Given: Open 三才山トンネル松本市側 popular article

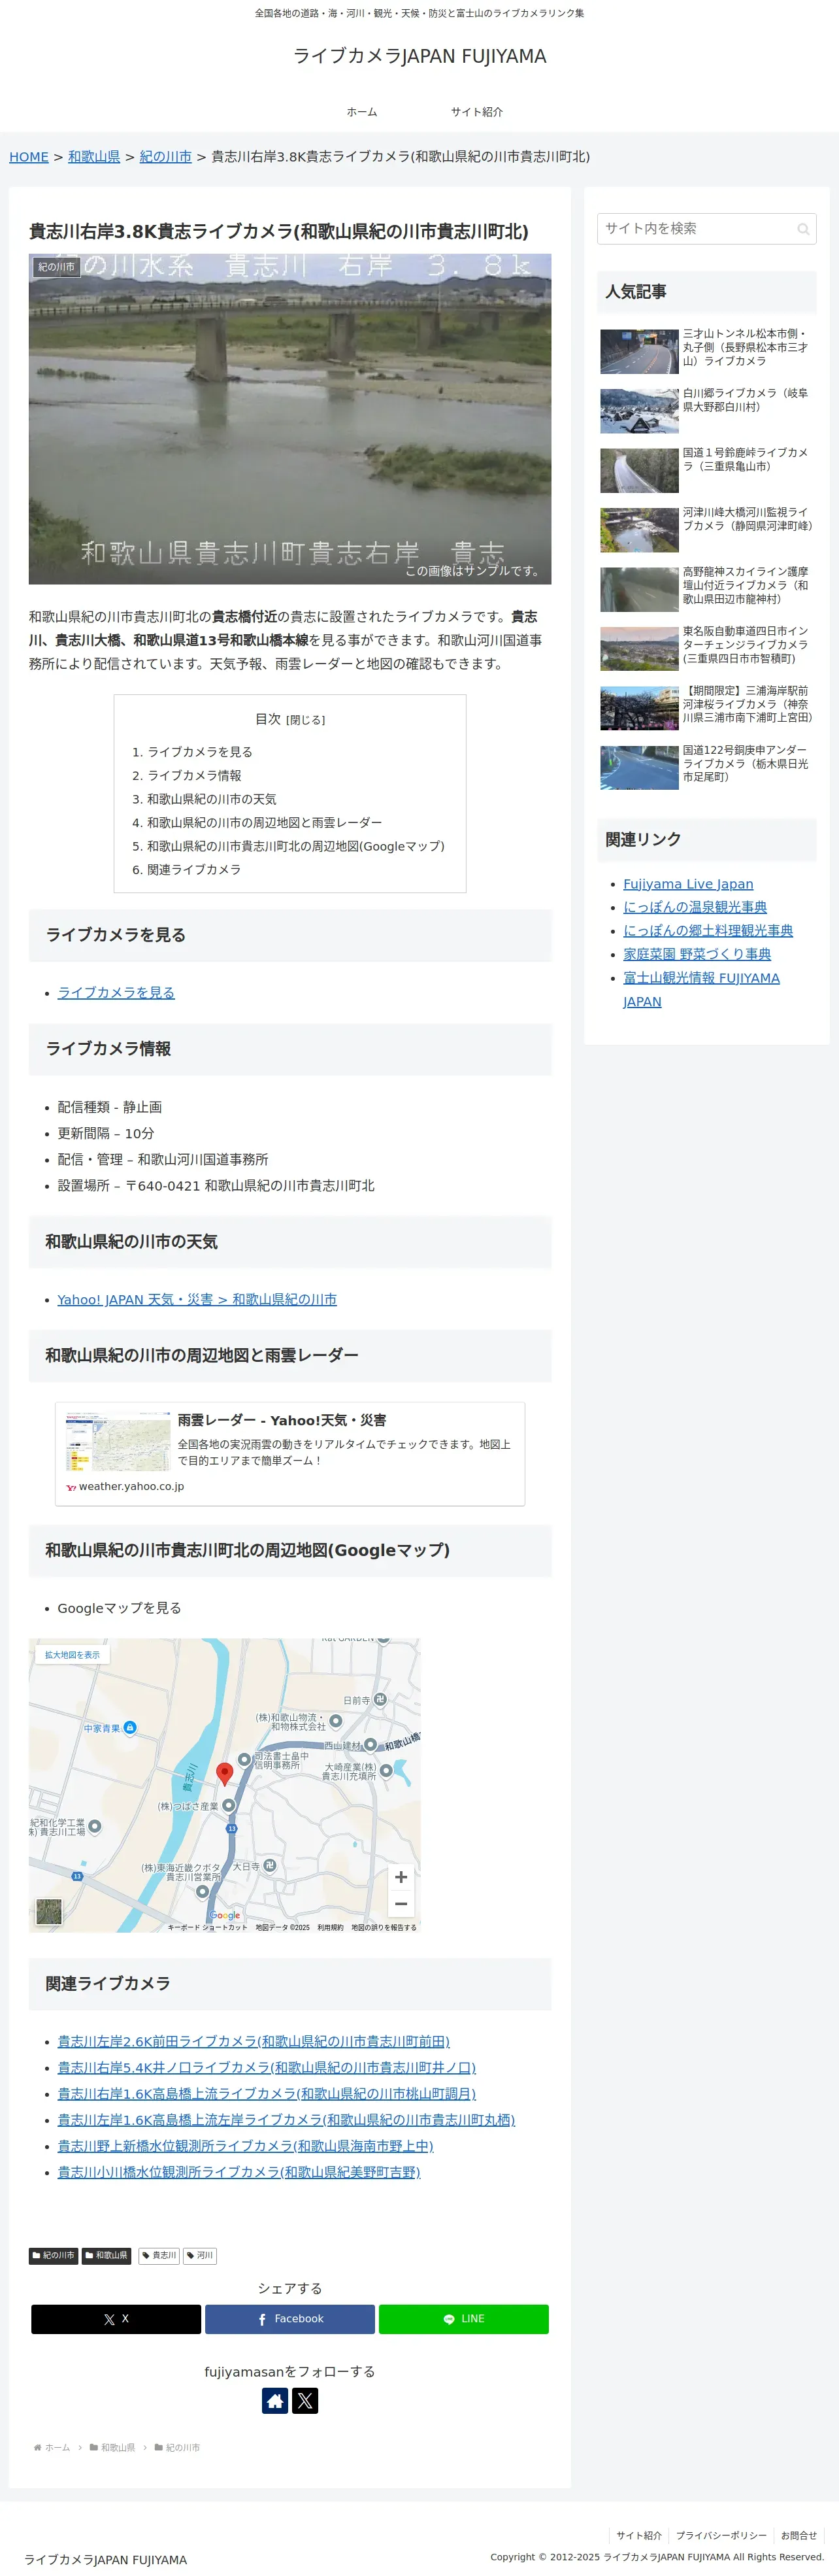Looking at the screenshot, I should pyautogui.click(x=708, y=351).
